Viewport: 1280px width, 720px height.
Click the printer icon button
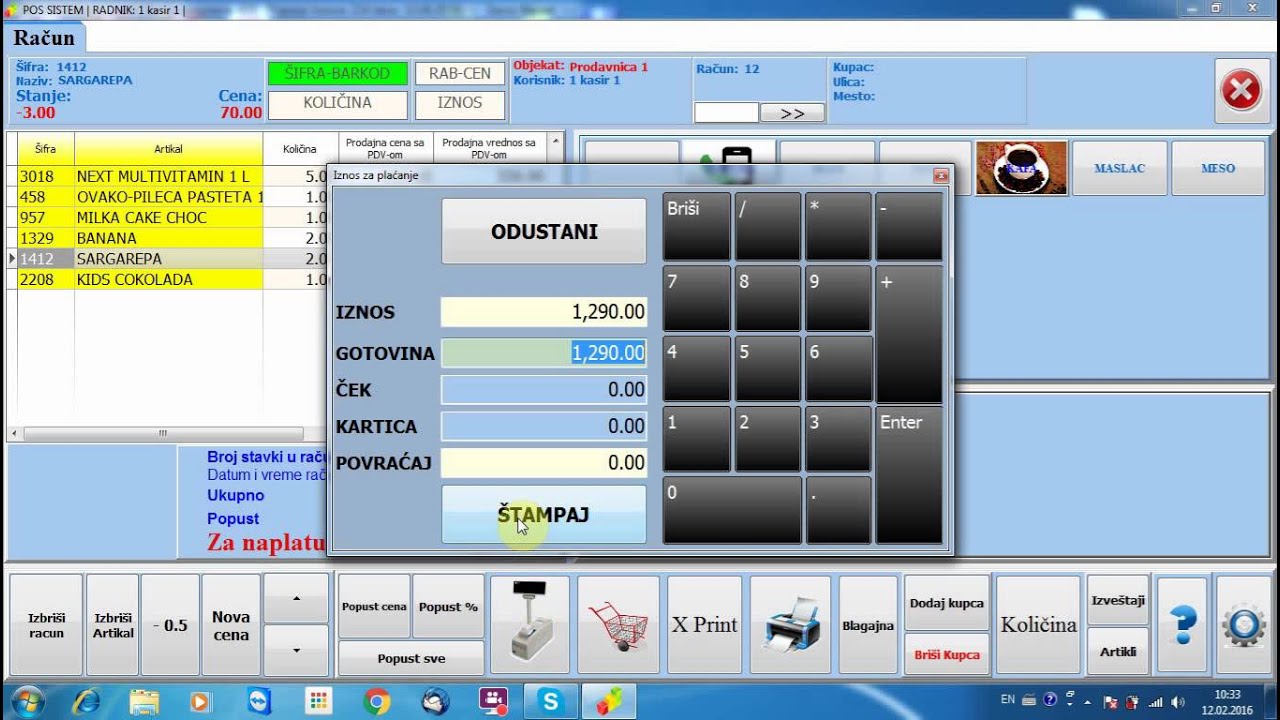coord(791,624)
